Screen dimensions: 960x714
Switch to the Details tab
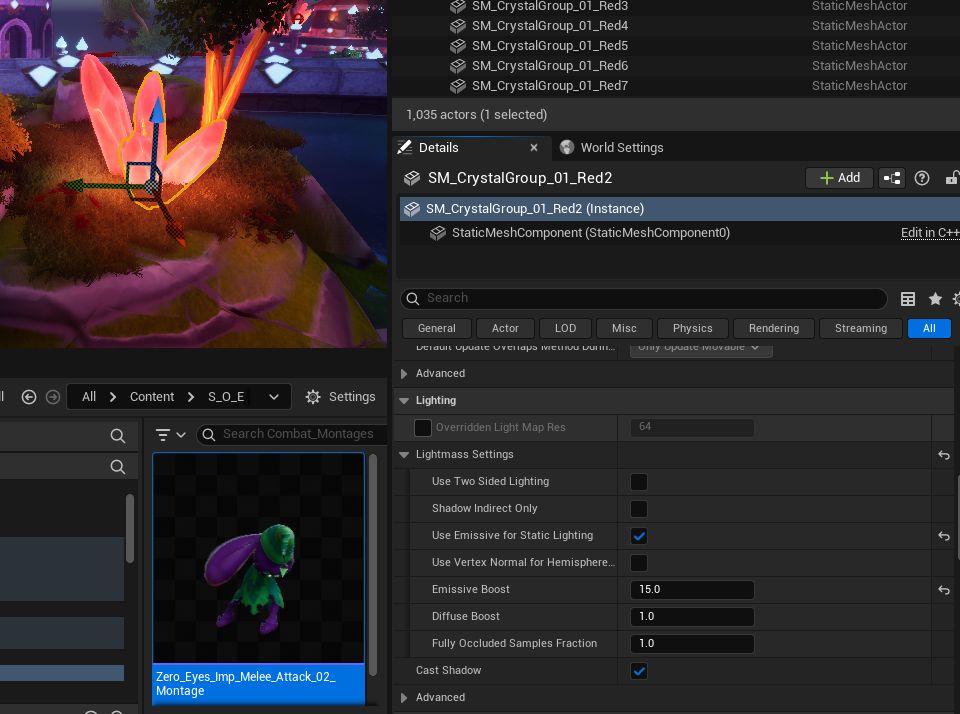point(438,148)
